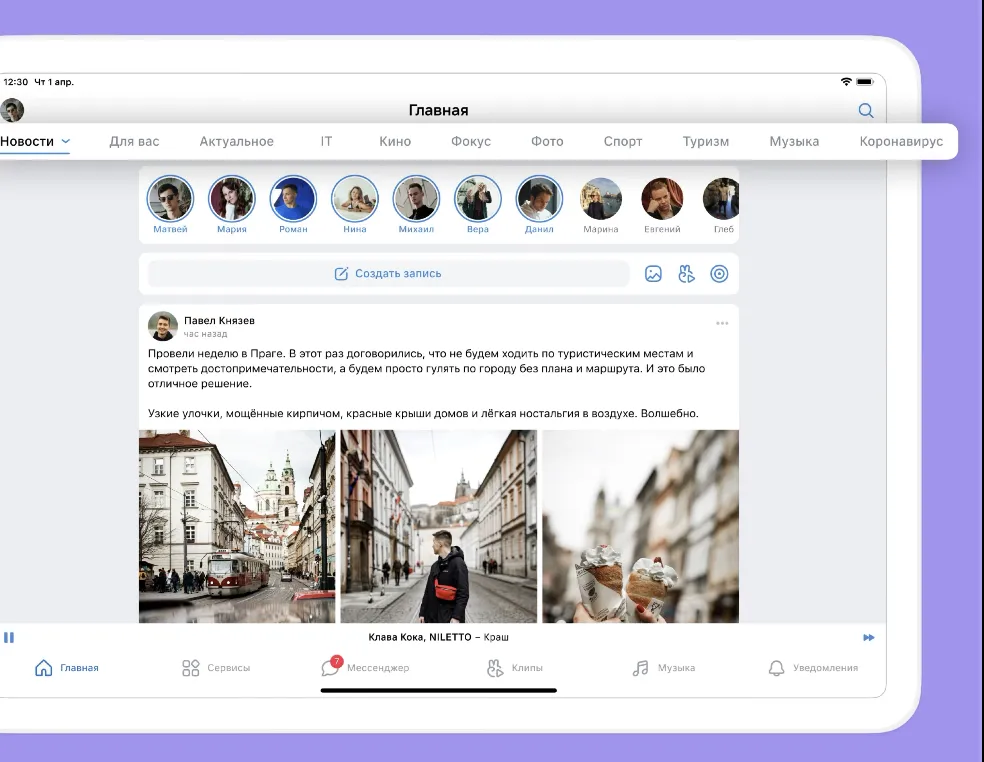Switch to the Спорт tab
The width and height of the screenshot is (984, 762).
click(x=623, y=141)
